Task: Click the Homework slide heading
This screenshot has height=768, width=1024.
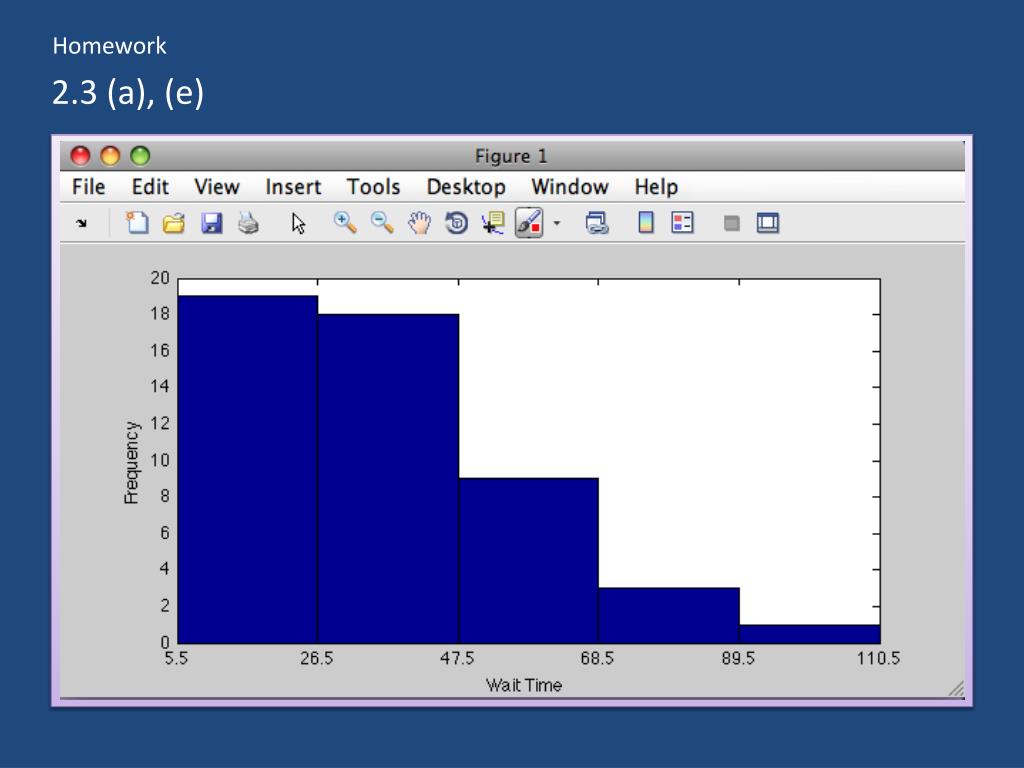Action: 109,46
